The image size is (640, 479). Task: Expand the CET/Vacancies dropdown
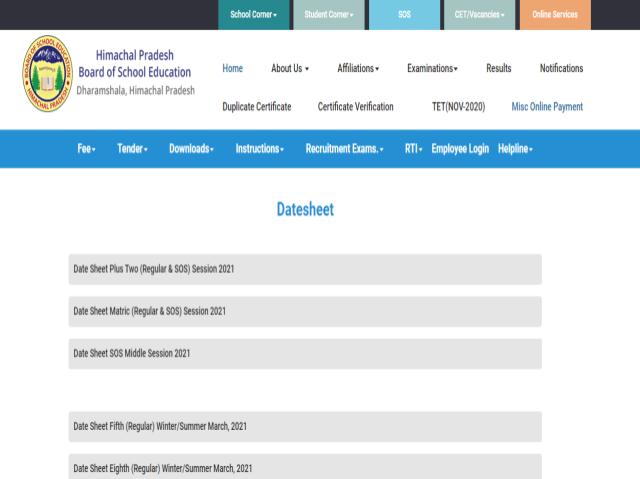479,15
